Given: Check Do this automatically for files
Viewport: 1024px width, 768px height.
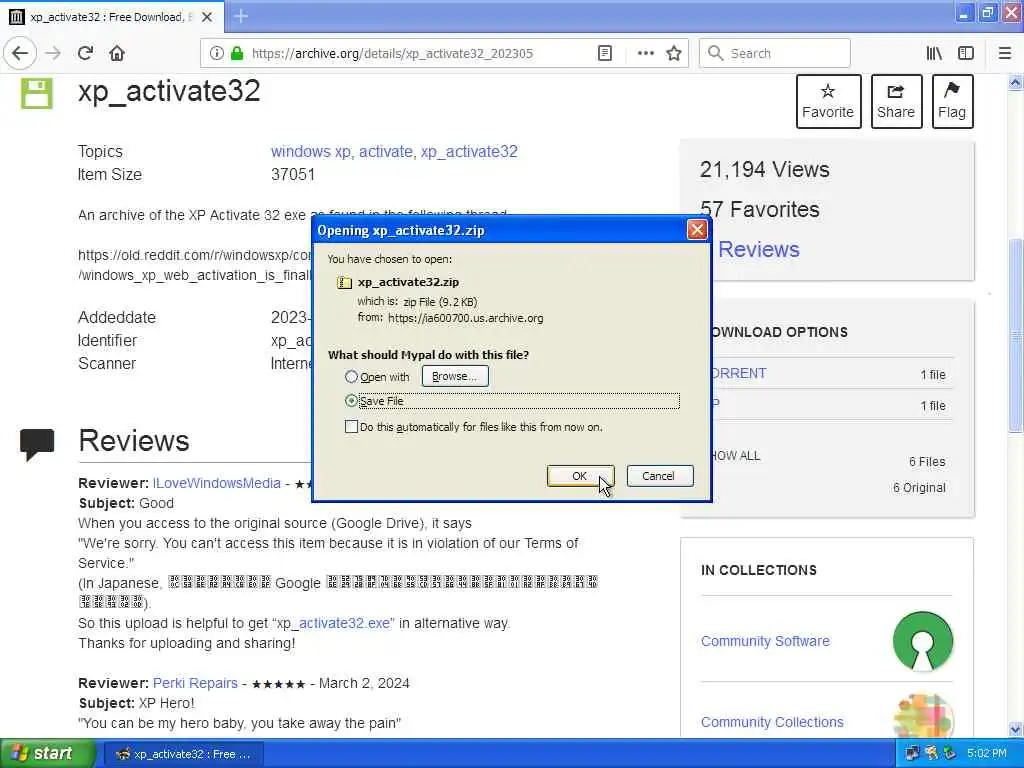Looking at the screenshot, I should (x=351, y=427).
